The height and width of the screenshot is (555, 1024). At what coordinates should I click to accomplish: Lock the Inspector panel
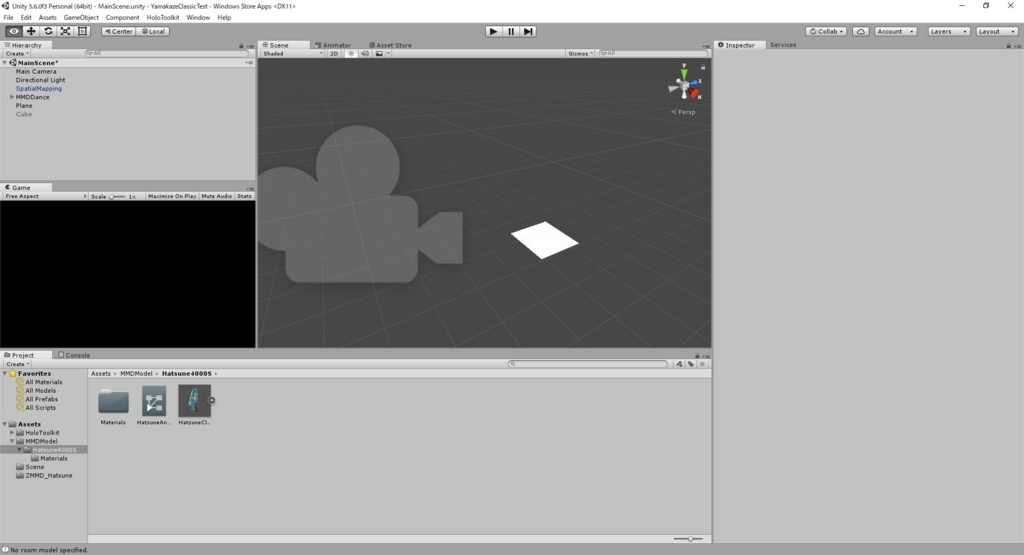tap(1008, 46)
